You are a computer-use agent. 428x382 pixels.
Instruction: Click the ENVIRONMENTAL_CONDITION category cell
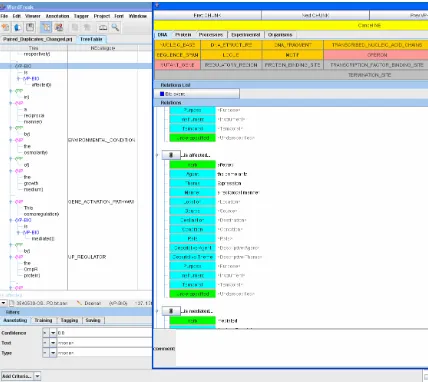102,140
